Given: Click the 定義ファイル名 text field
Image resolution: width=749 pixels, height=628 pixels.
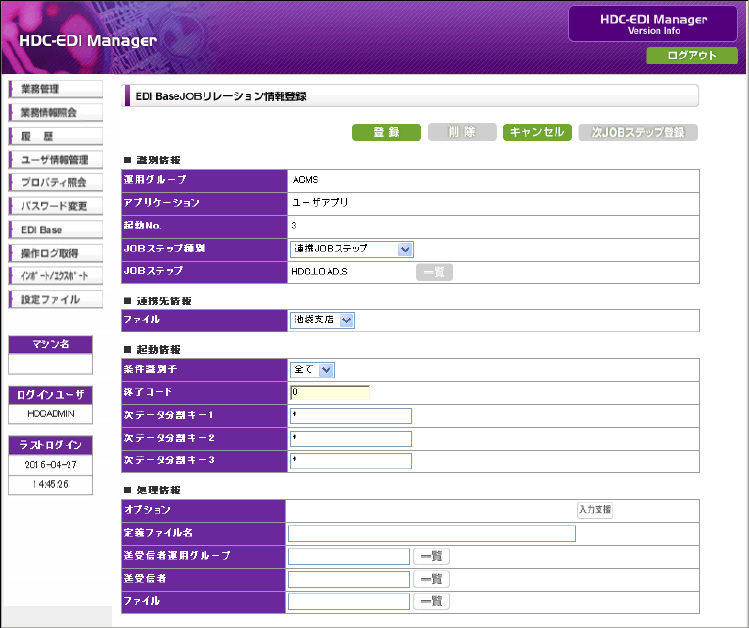Looking at the screenshot, I should (431, 533).
